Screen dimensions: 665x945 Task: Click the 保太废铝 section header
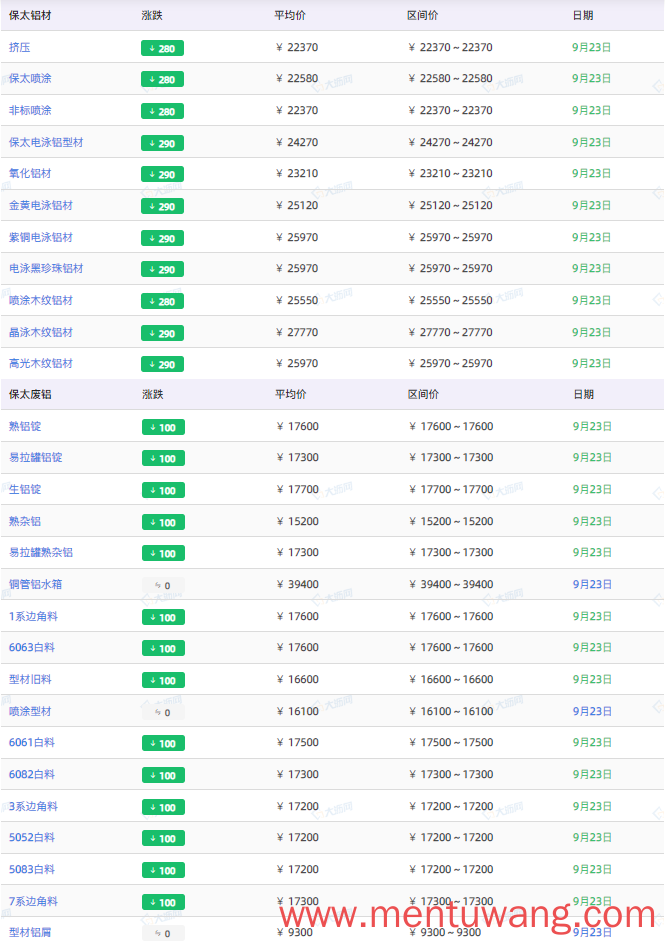point(30,394)
